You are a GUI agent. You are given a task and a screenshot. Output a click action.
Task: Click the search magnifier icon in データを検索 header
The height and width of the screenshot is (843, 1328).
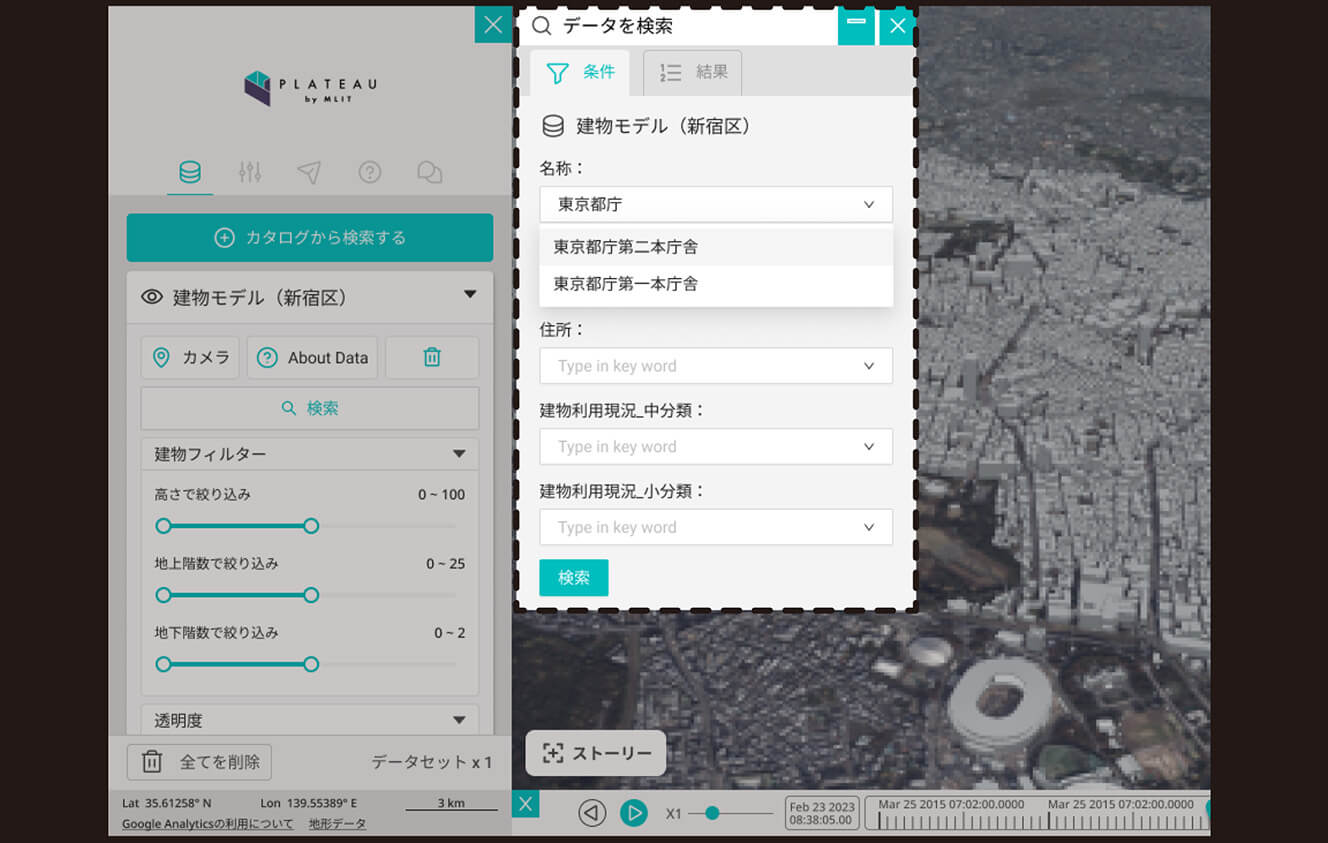click(542, 26)
